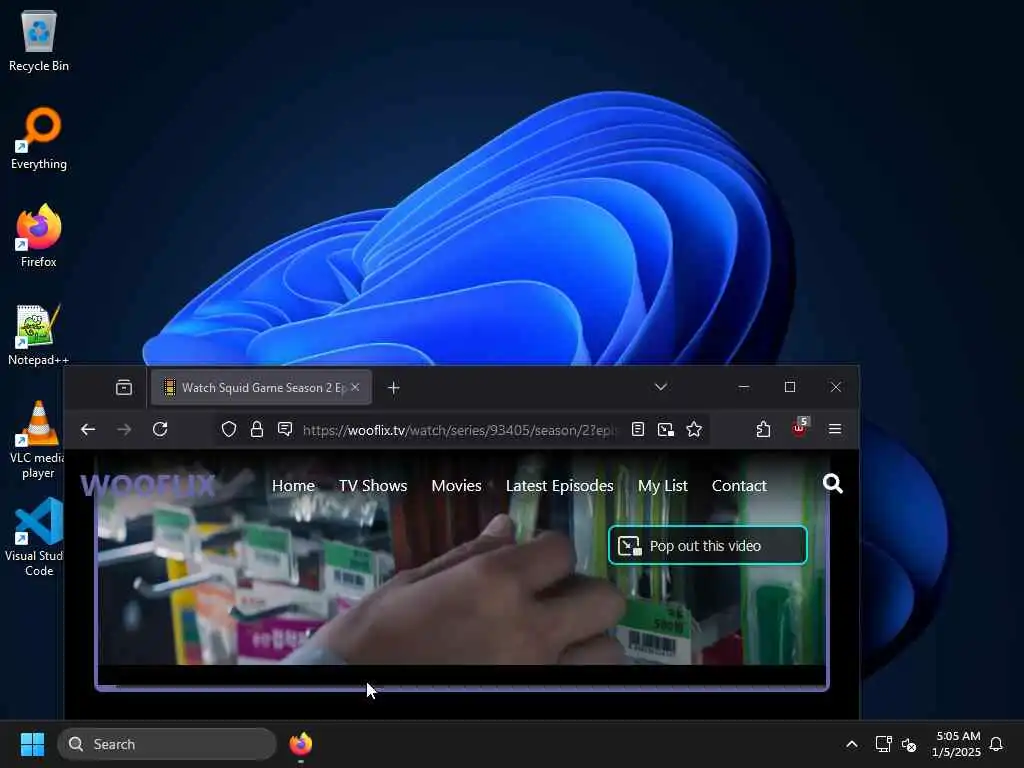This screenshot has height=768, width=1024.
Task: Open Recycle Bin desktop icon
Action: tap(39, 40)
